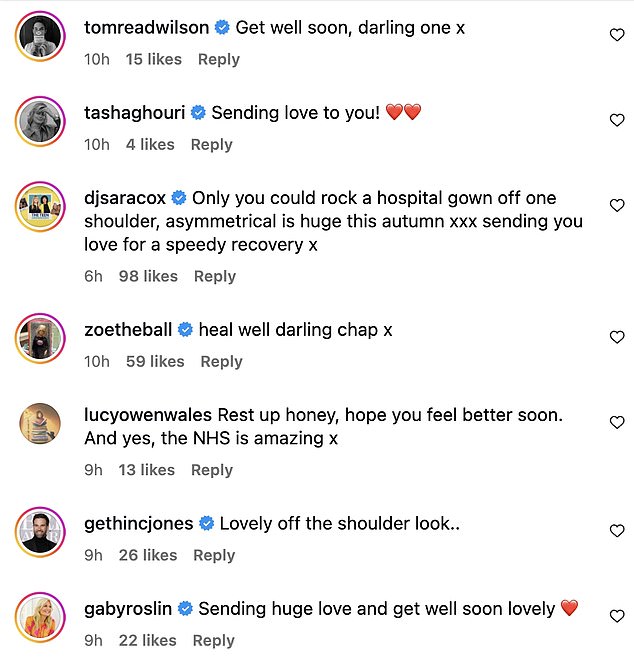The width and height of the screenshot is (634, 660).
Task: Tap the heart beside gethincjones's comment
Action: (617, 531)
